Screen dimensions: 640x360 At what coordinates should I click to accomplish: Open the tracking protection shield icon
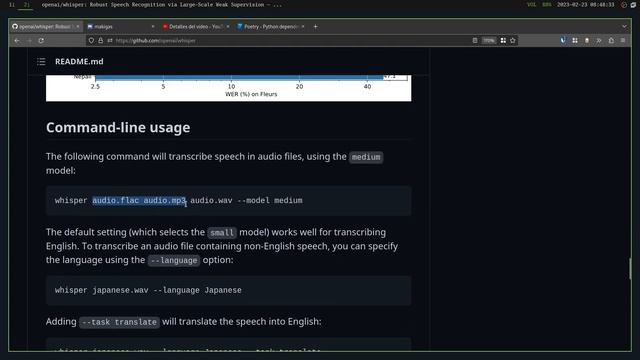click(x=91, y=40)
